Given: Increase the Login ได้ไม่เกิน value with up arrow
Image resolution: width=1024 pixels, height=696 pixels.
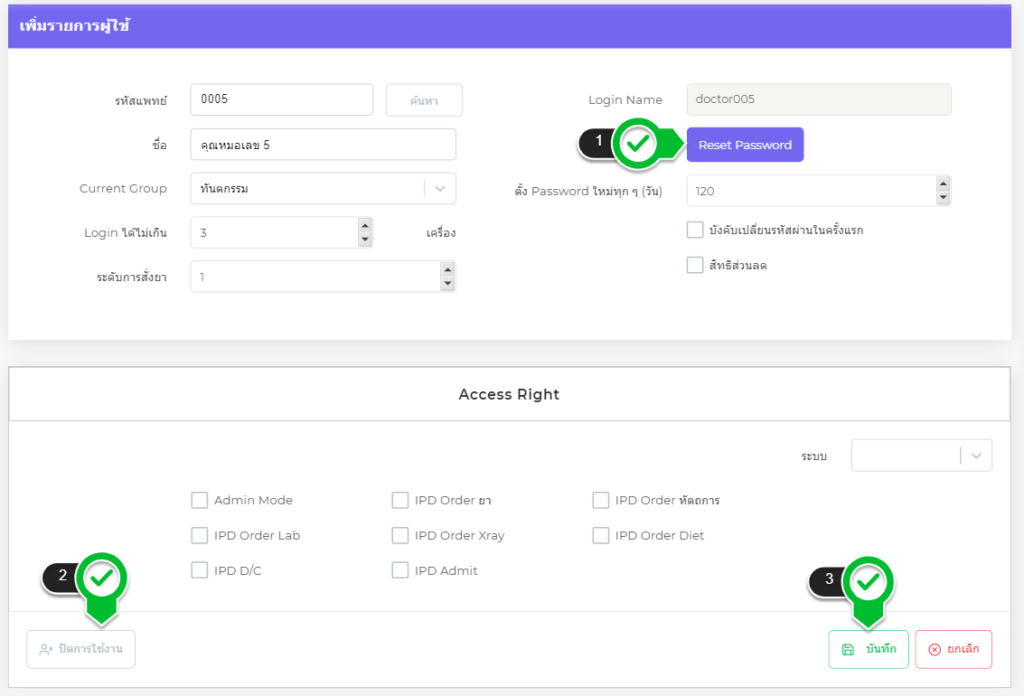Looking at the screenshot, I should click(365, 225).
